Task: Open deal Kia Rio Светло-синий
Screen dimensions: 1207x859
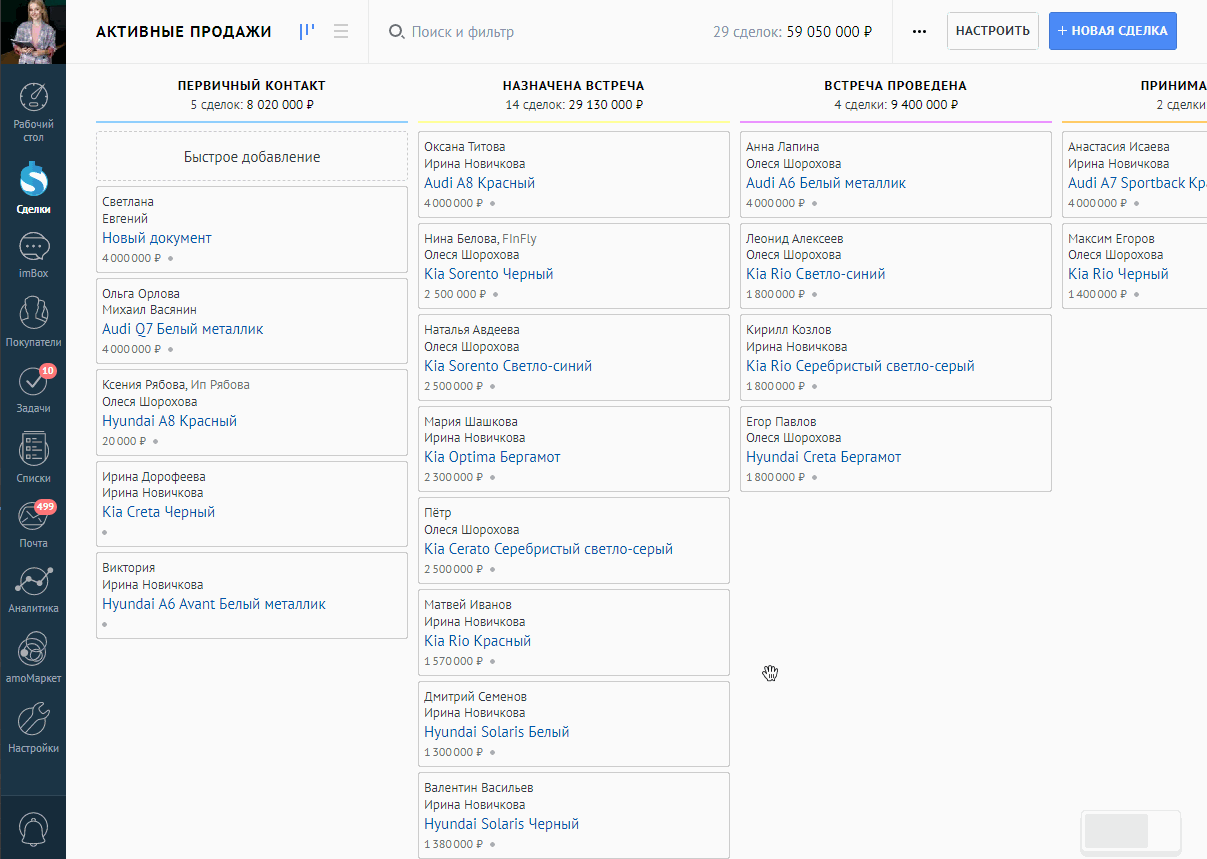Action: [815, 274]
